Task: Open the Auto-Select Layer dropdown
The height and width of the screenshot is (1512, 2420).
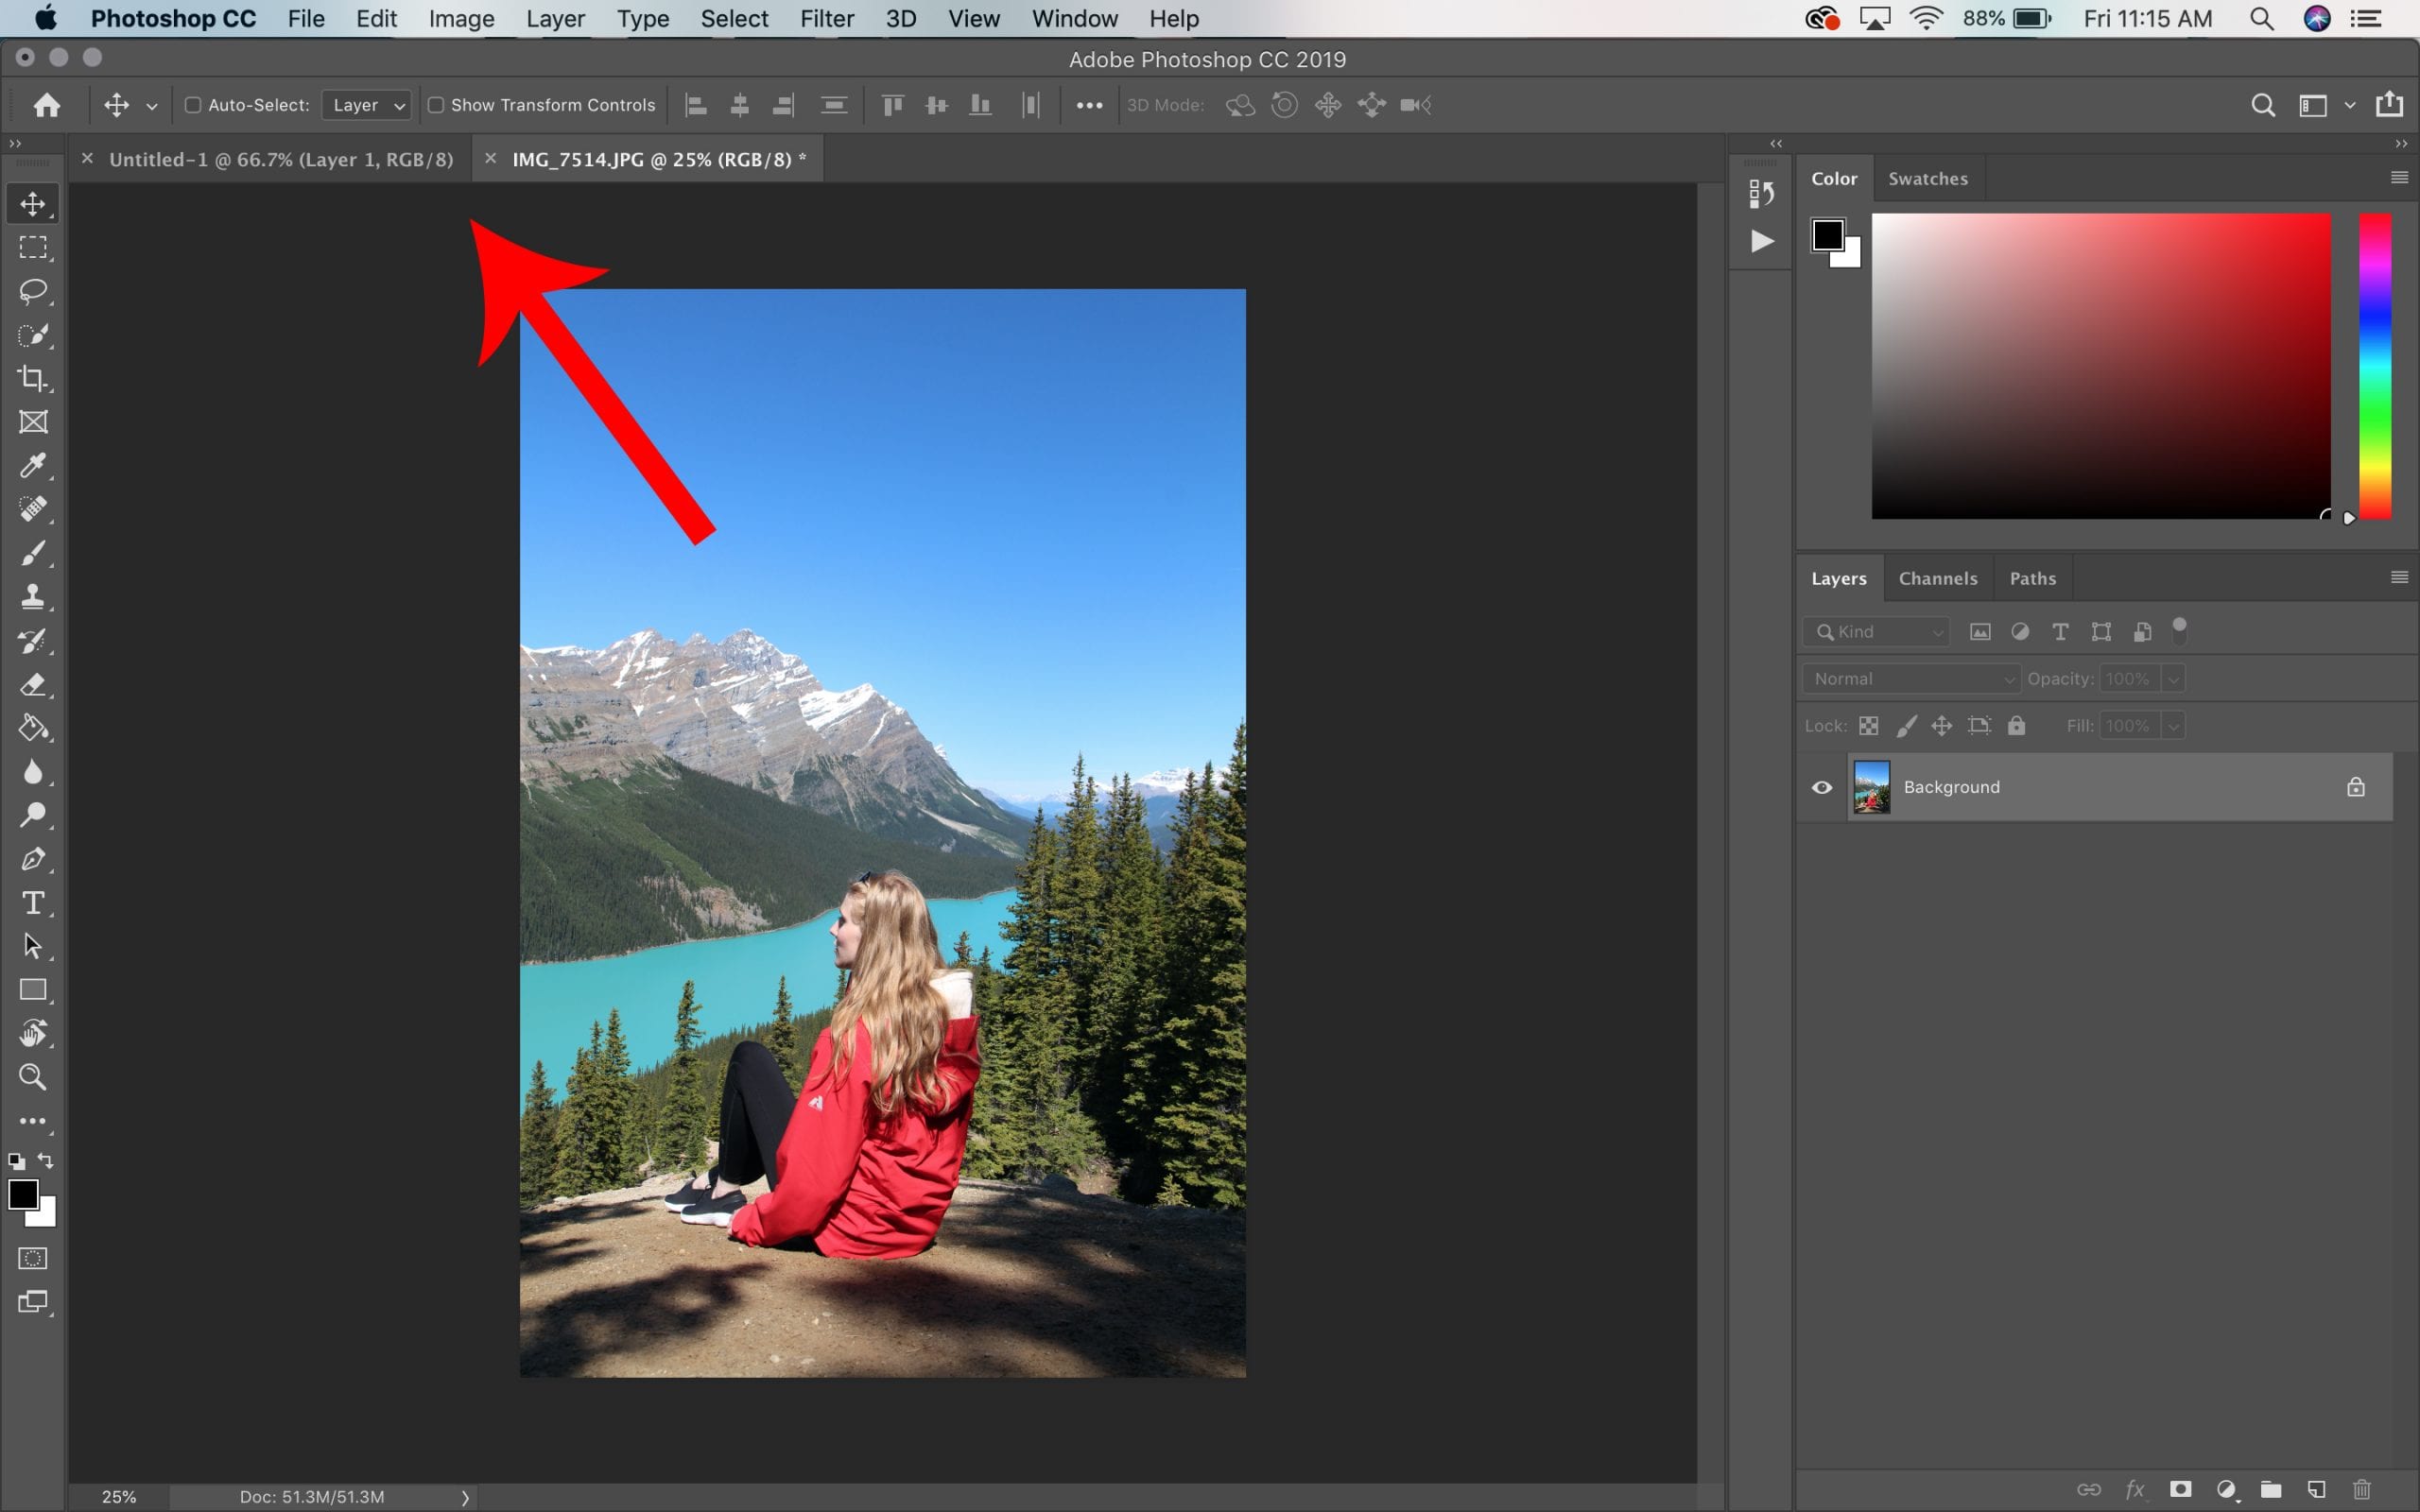Action: click(x=367, y=105)
